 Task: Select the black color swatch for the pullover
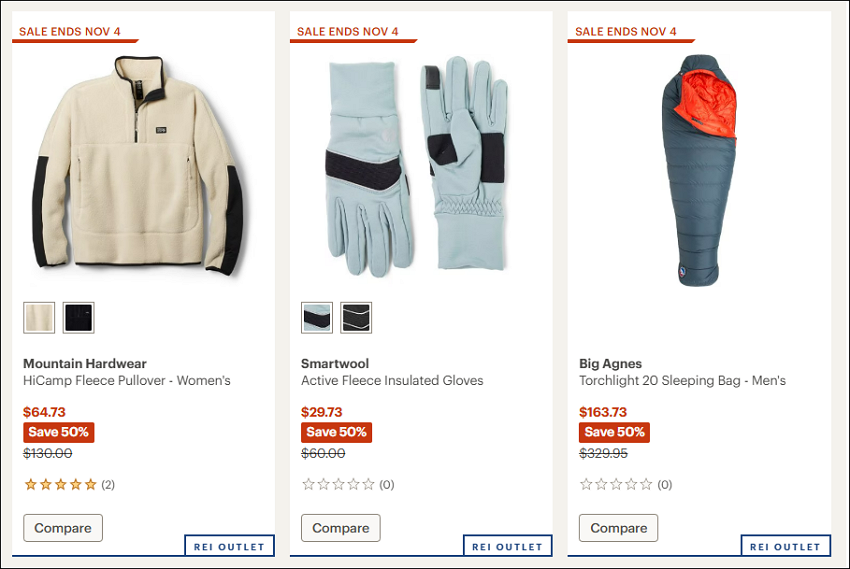79,318
